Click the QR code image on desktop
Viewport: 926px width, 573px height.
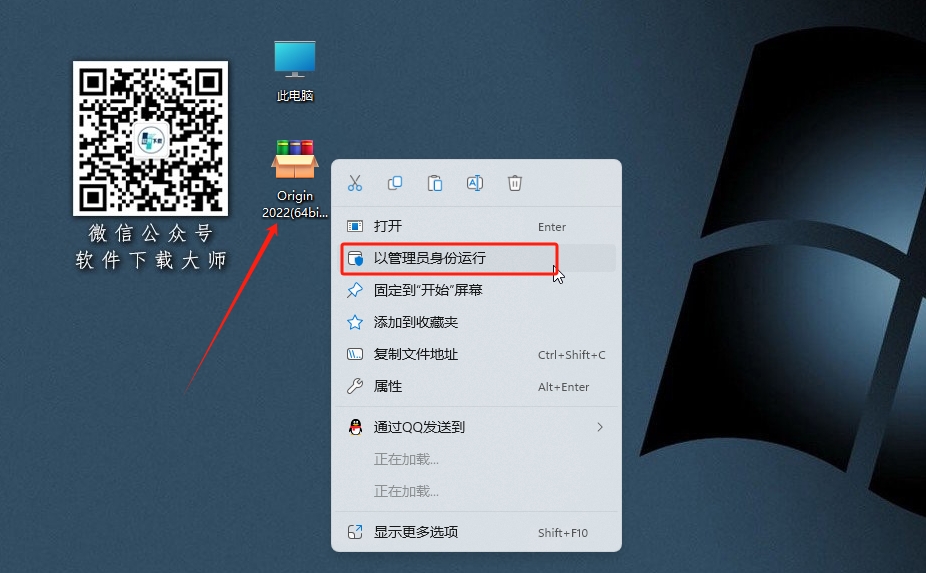click(x=150, y=138)
